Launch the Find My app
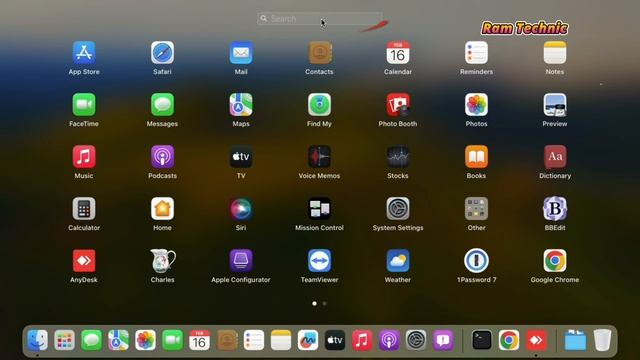The image size is (640, 360). click(x=320, y=104)
